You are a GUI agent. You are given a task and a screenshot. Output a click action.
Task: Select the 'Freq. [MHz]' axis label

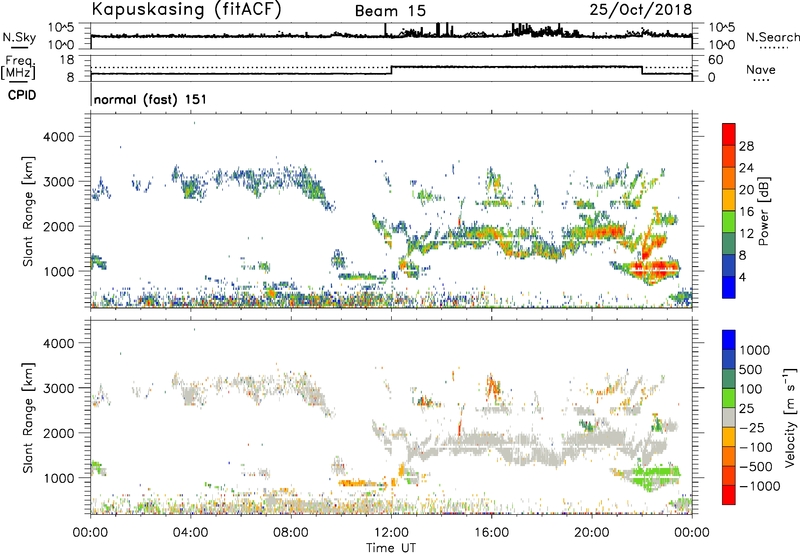[18, 67]
